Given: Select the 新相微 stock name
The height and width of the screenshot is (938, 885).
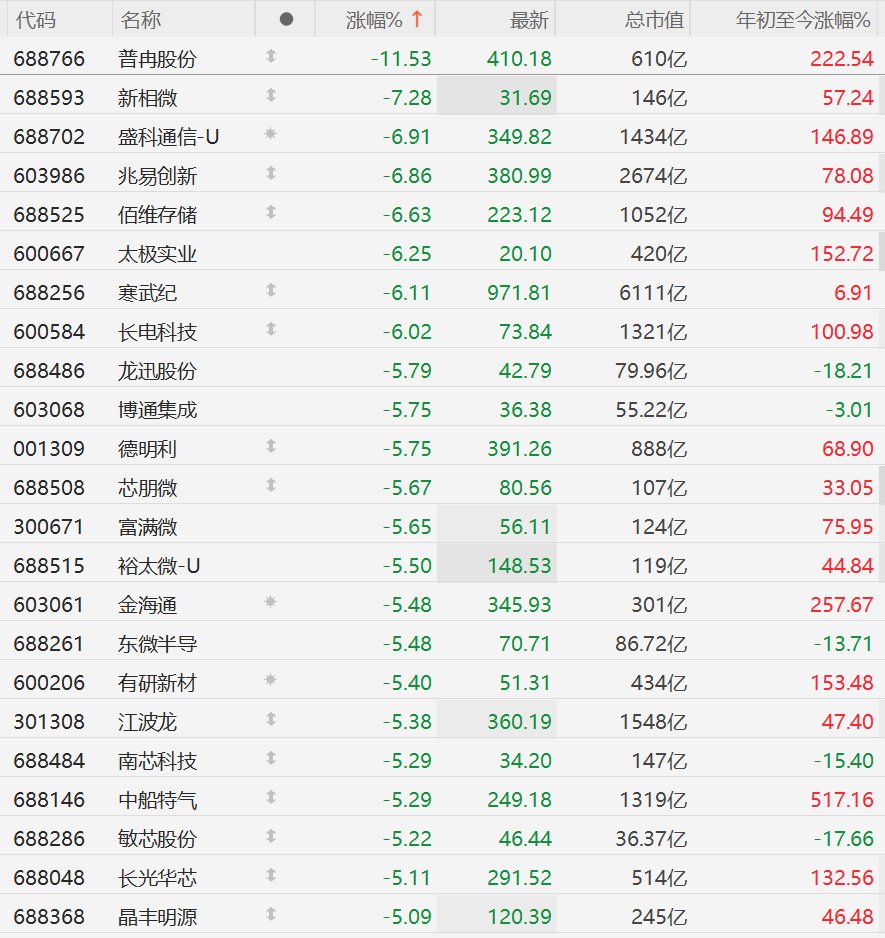Looking at the screenshot, I should pyautogui.click(x=148, y=98).
